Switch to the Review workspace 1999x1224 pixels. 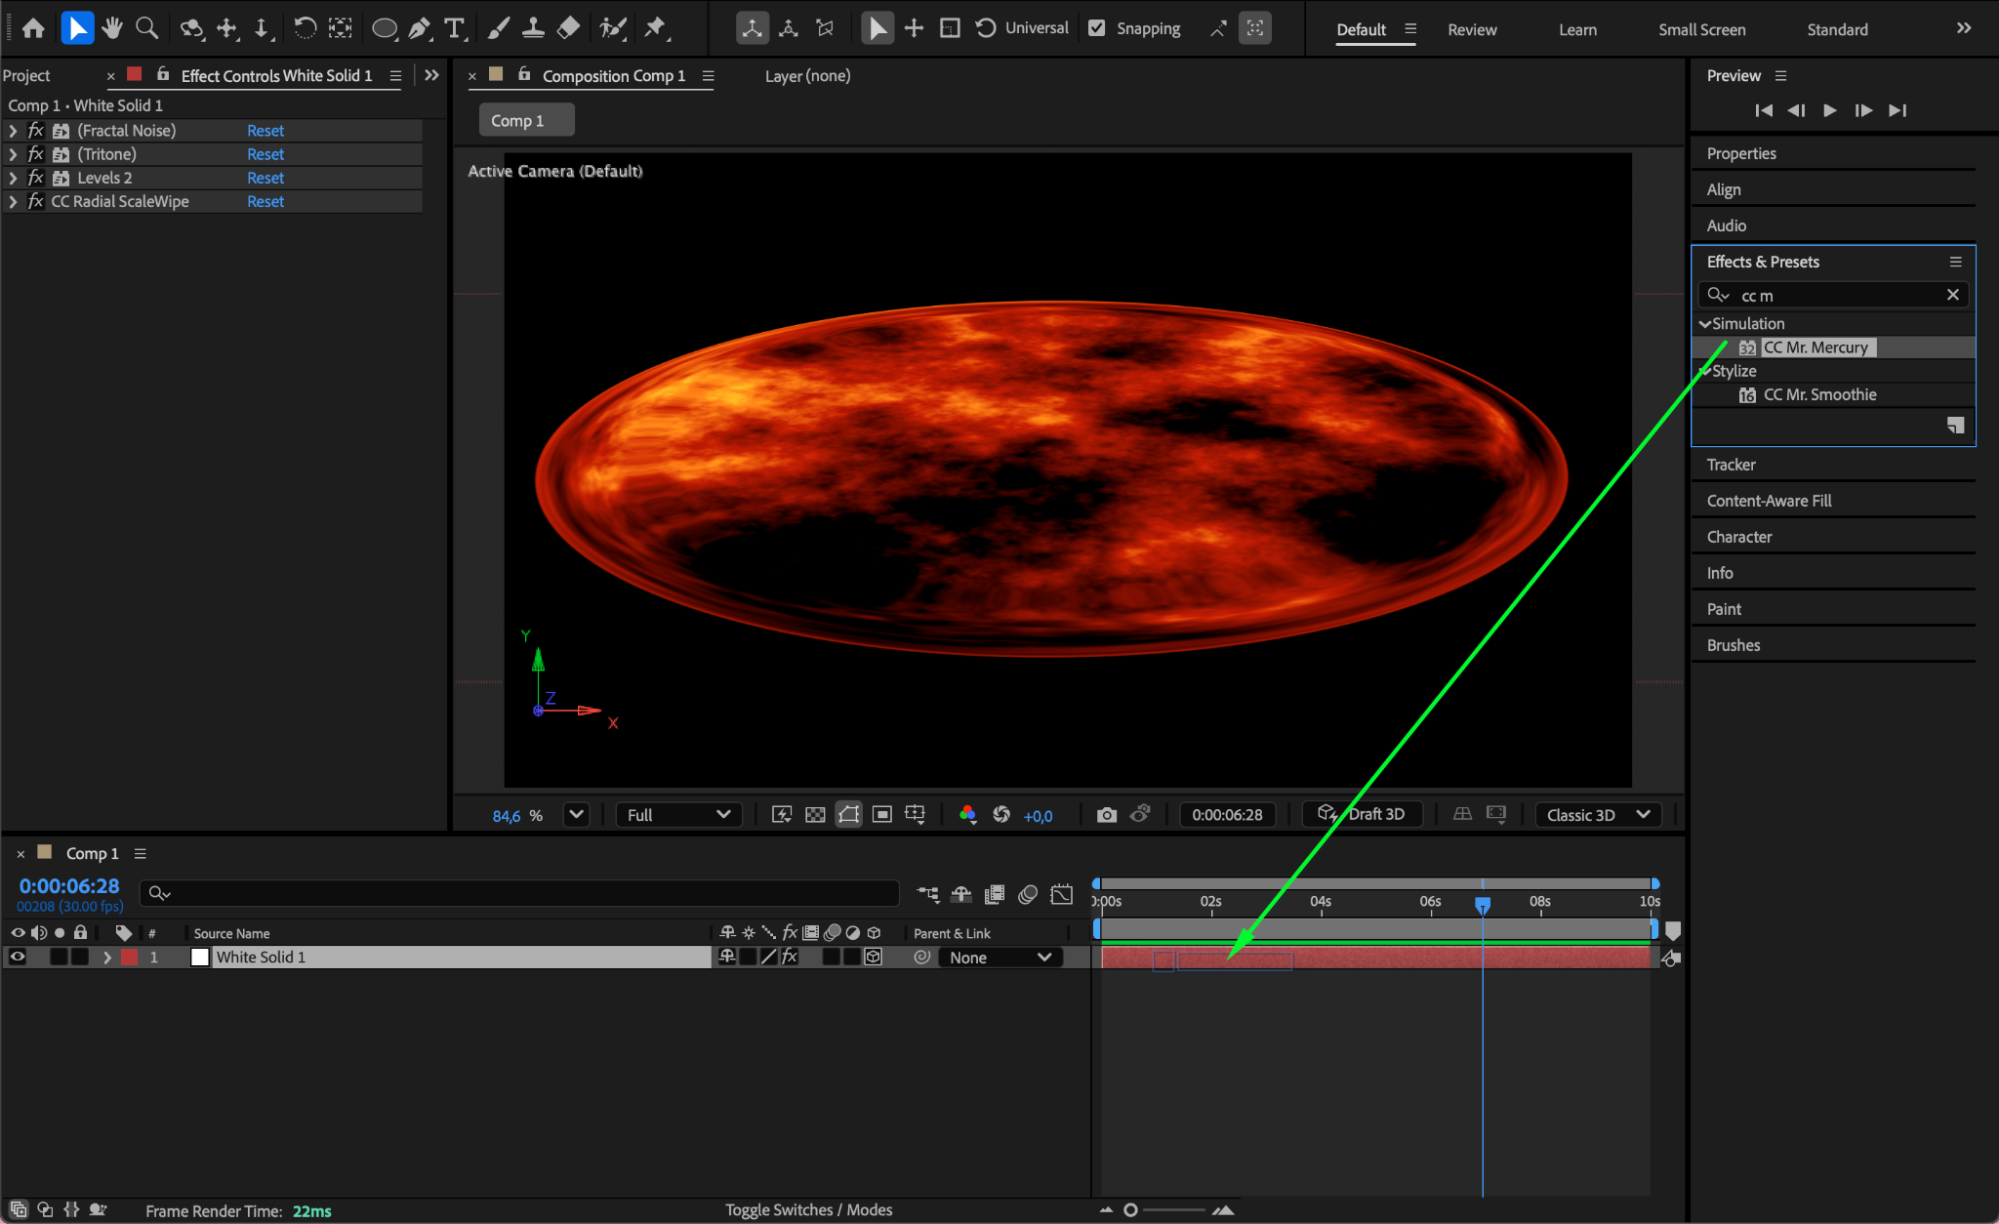[x=1472, y=30]
